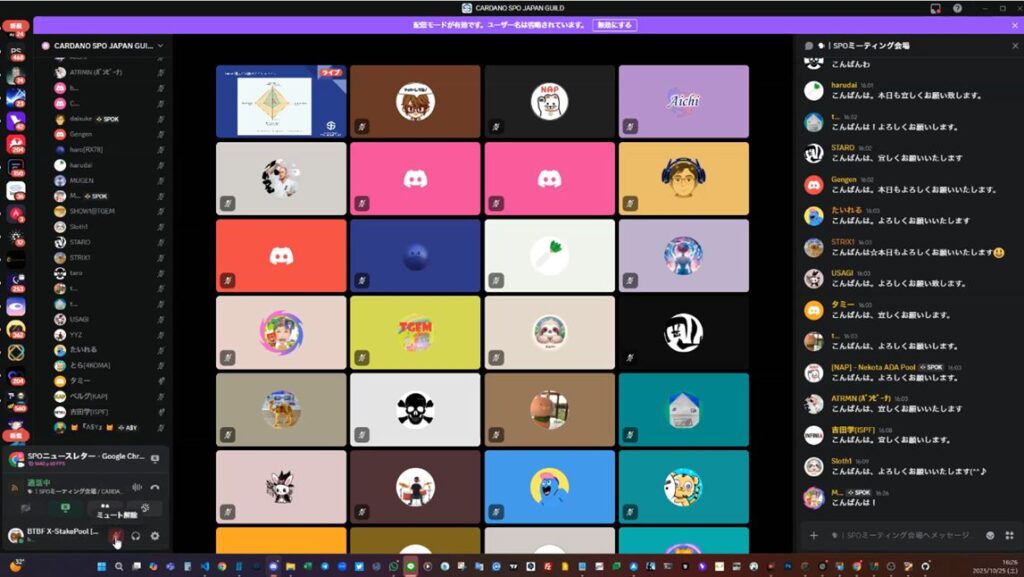Select harudai in the voice member list

[81, 164]
